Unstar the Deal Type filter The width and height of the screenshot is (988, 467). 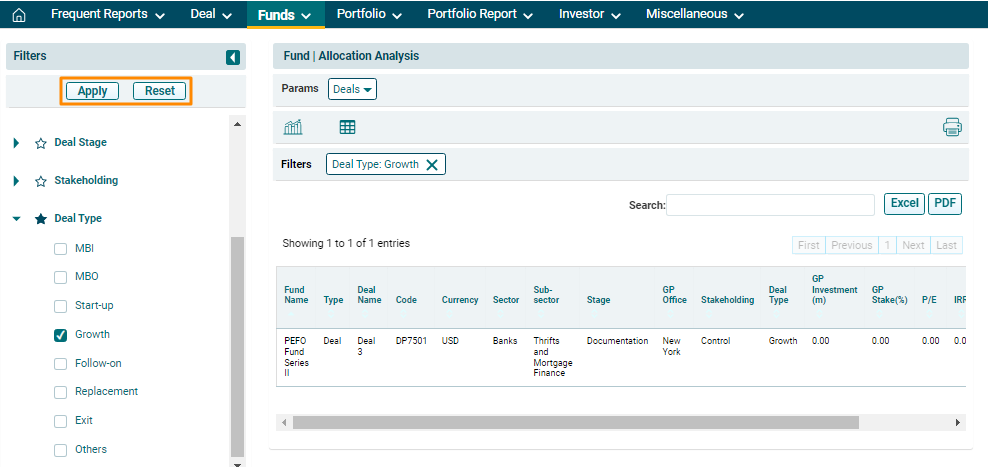point(41,219)
